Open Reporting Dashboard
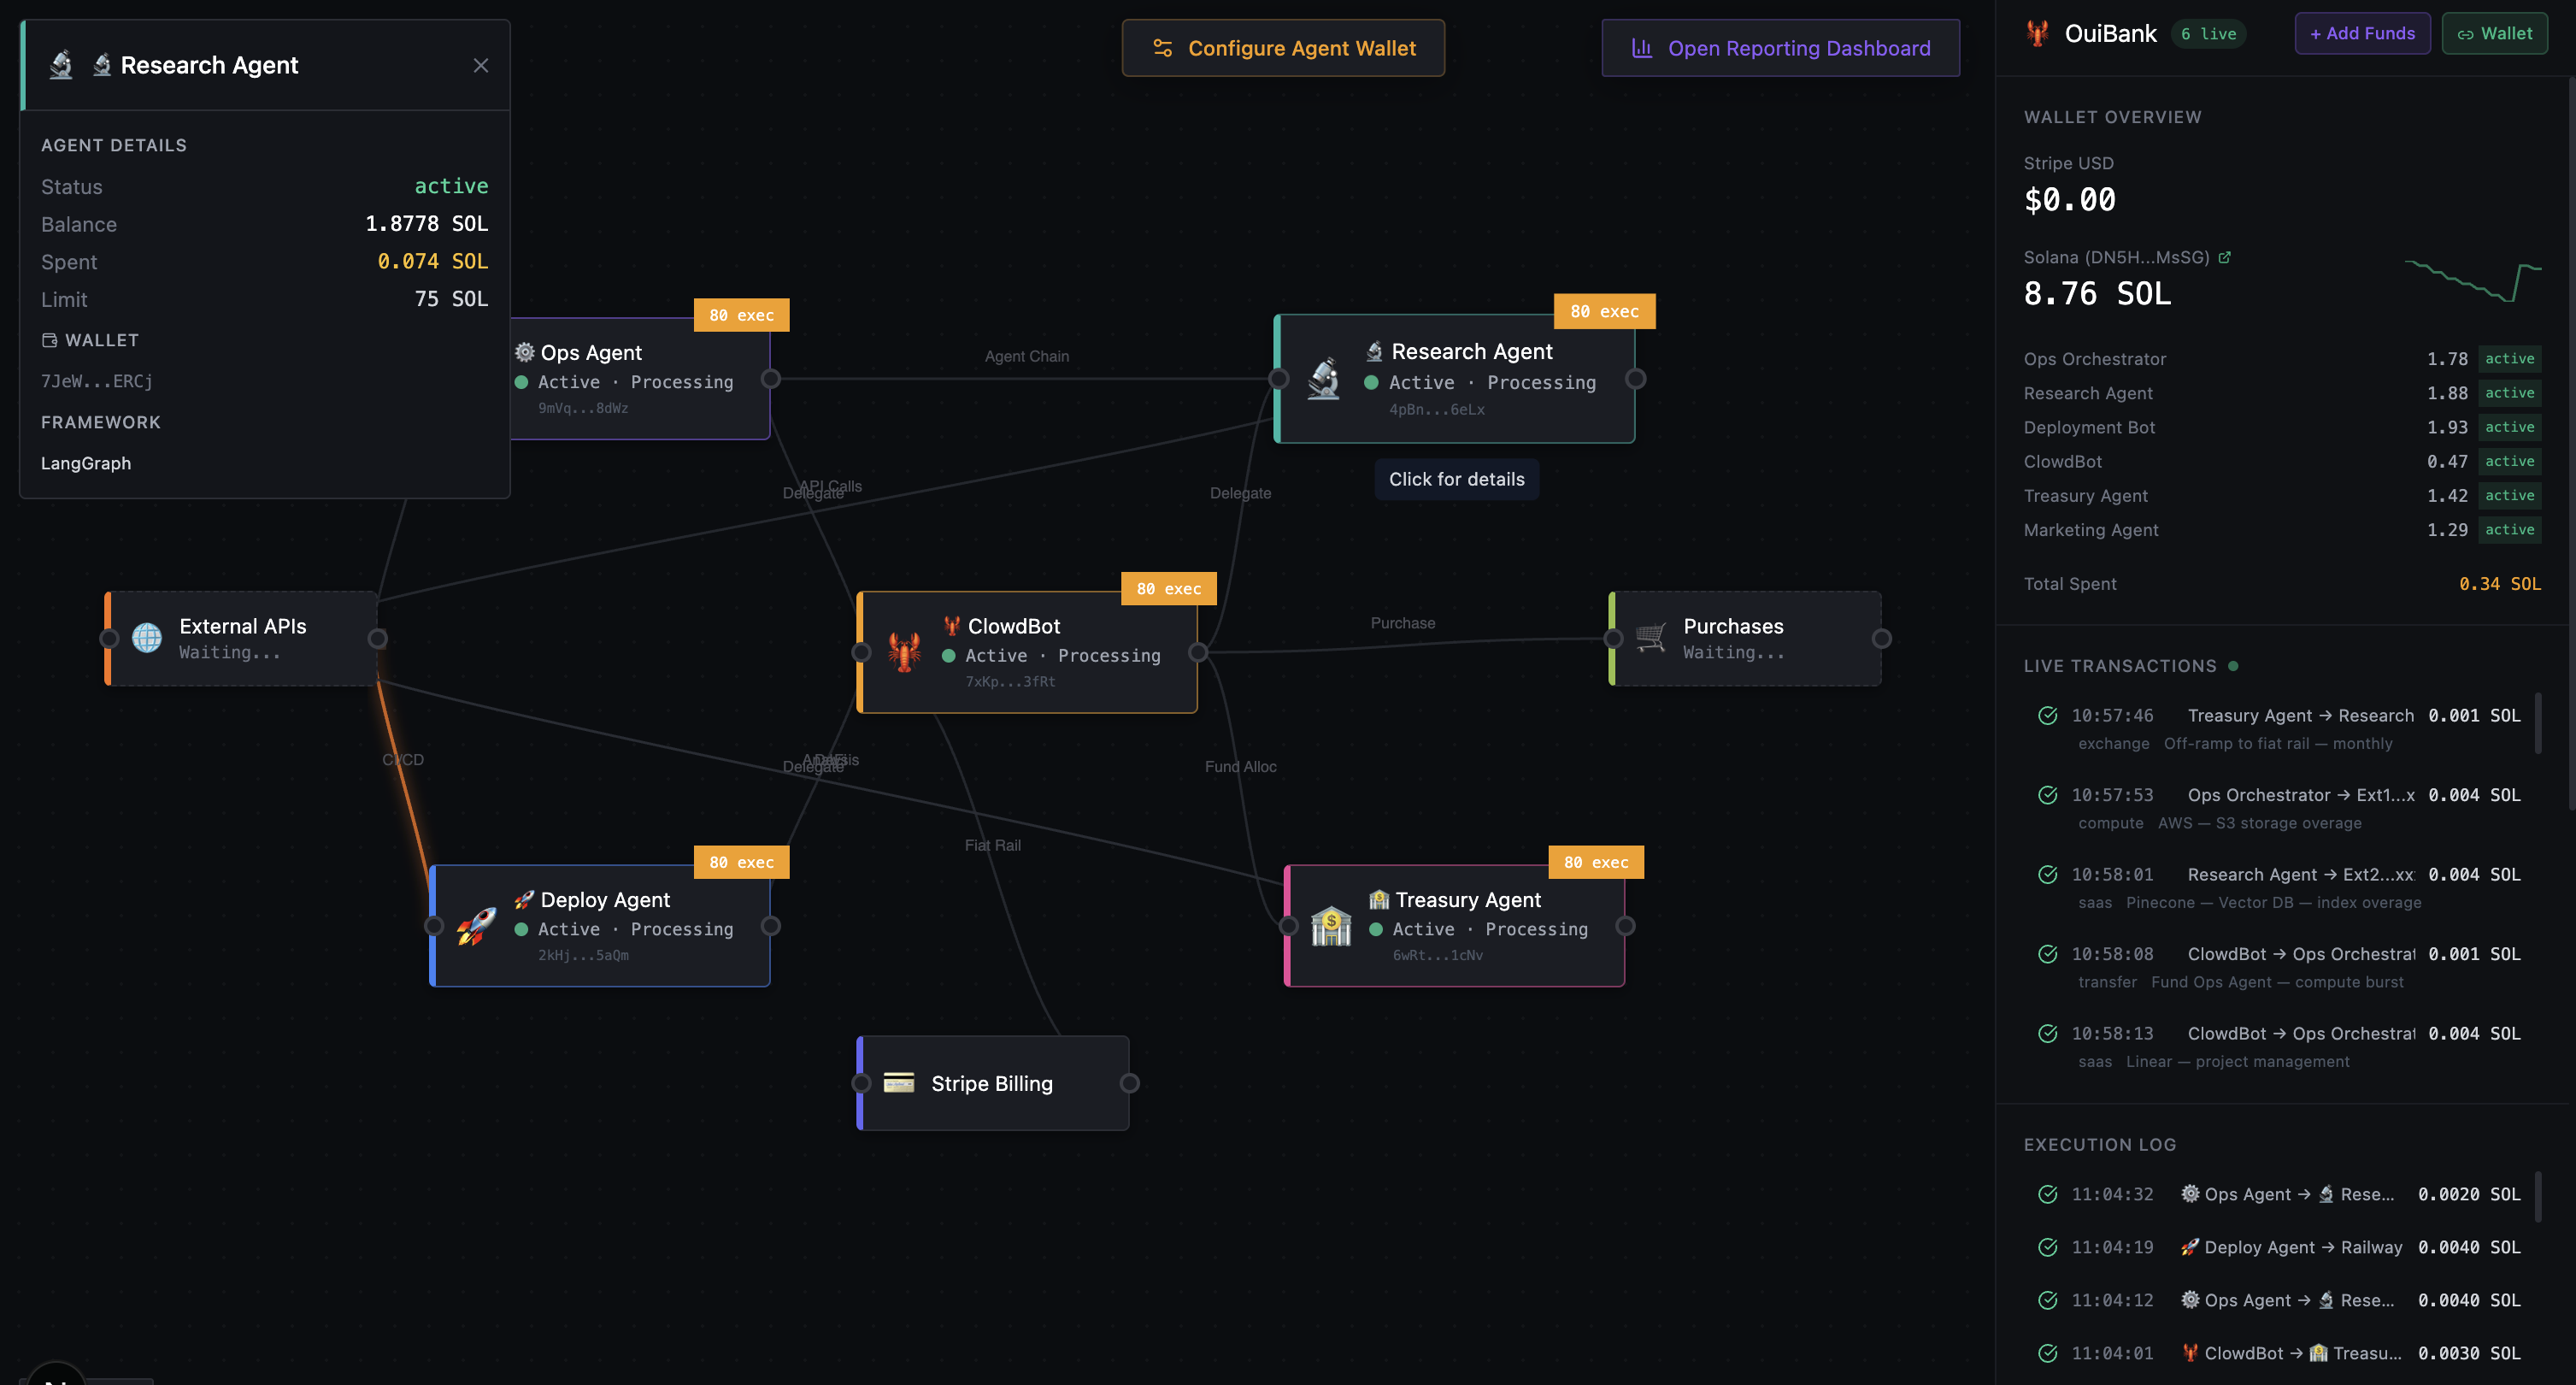The image size is (2576, 1385). tap(1780, 48)
